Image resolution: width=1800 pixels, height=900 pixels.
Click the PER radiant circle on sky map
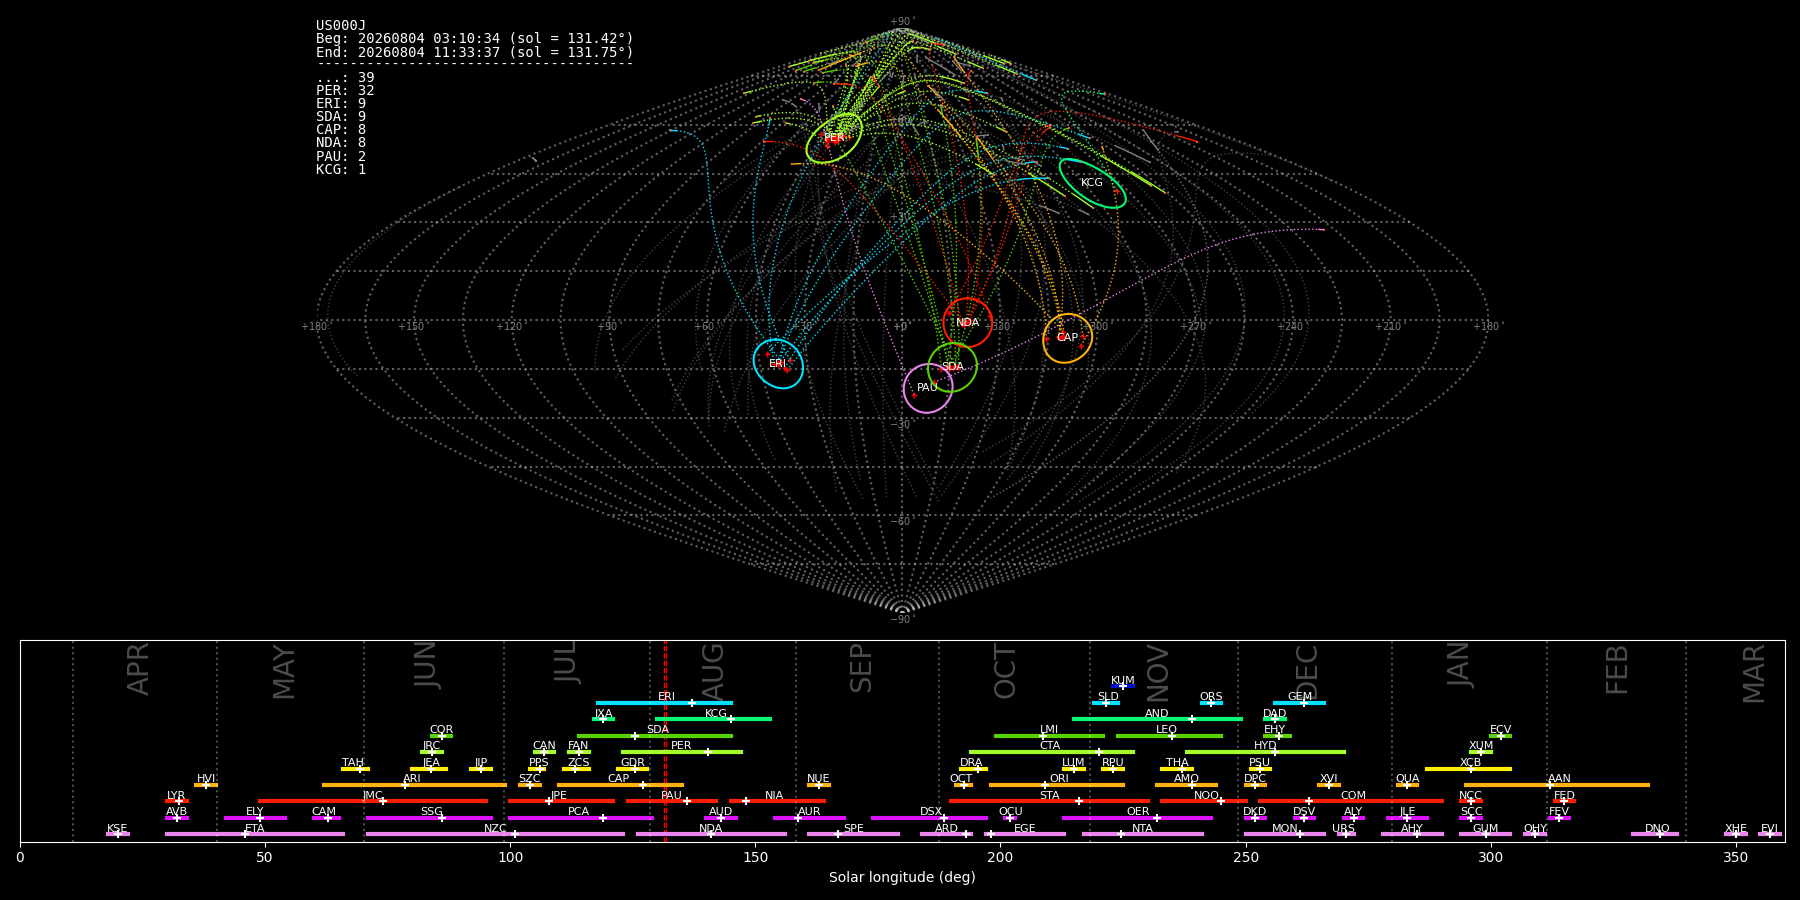click(834, 138)
